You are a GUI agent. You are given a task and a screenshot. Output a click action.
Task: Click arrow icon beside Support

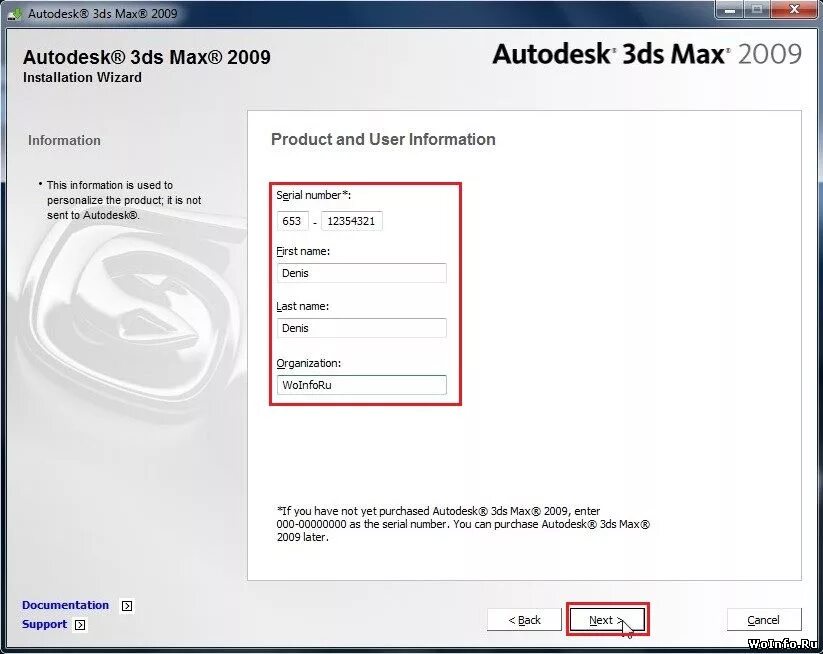point(80,625)
